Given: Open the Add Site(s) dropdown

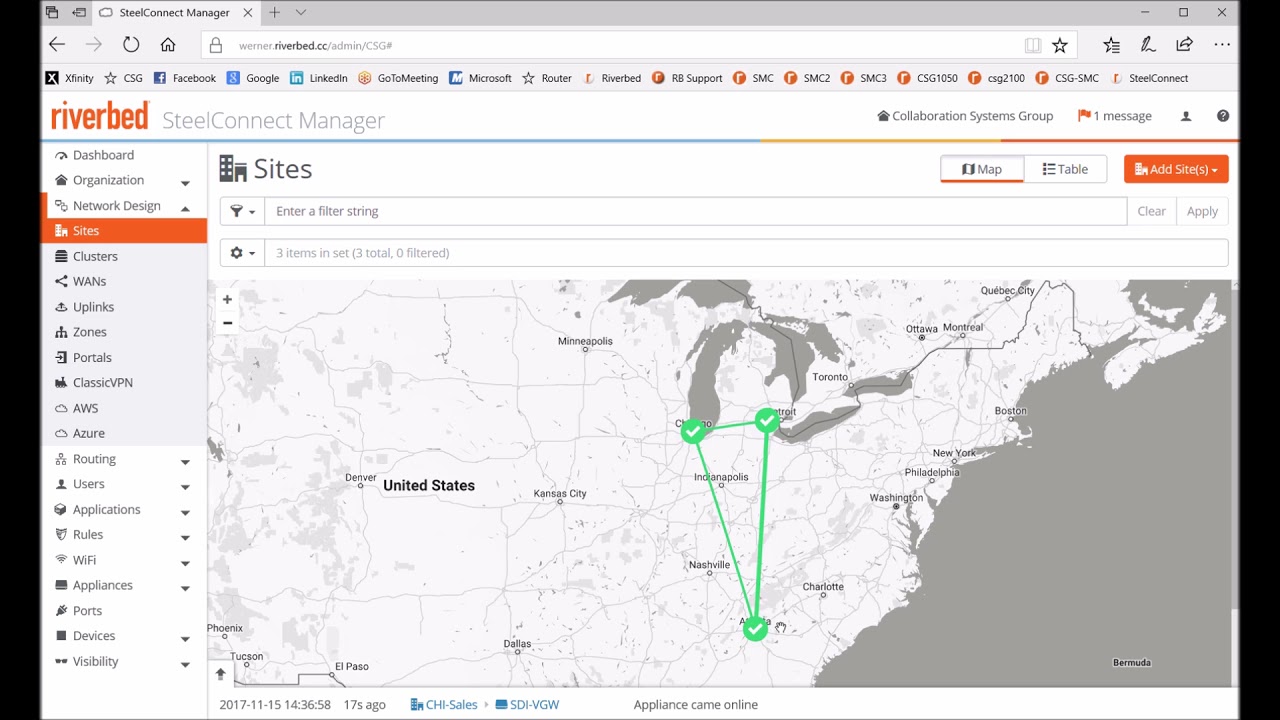Looking at the screenshot, I should pyautogui.click(x=1176, y=169).
